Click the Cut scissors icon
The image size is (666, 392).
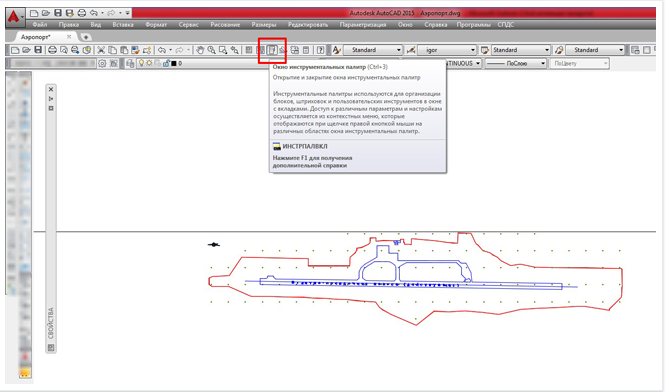(101, 50)
